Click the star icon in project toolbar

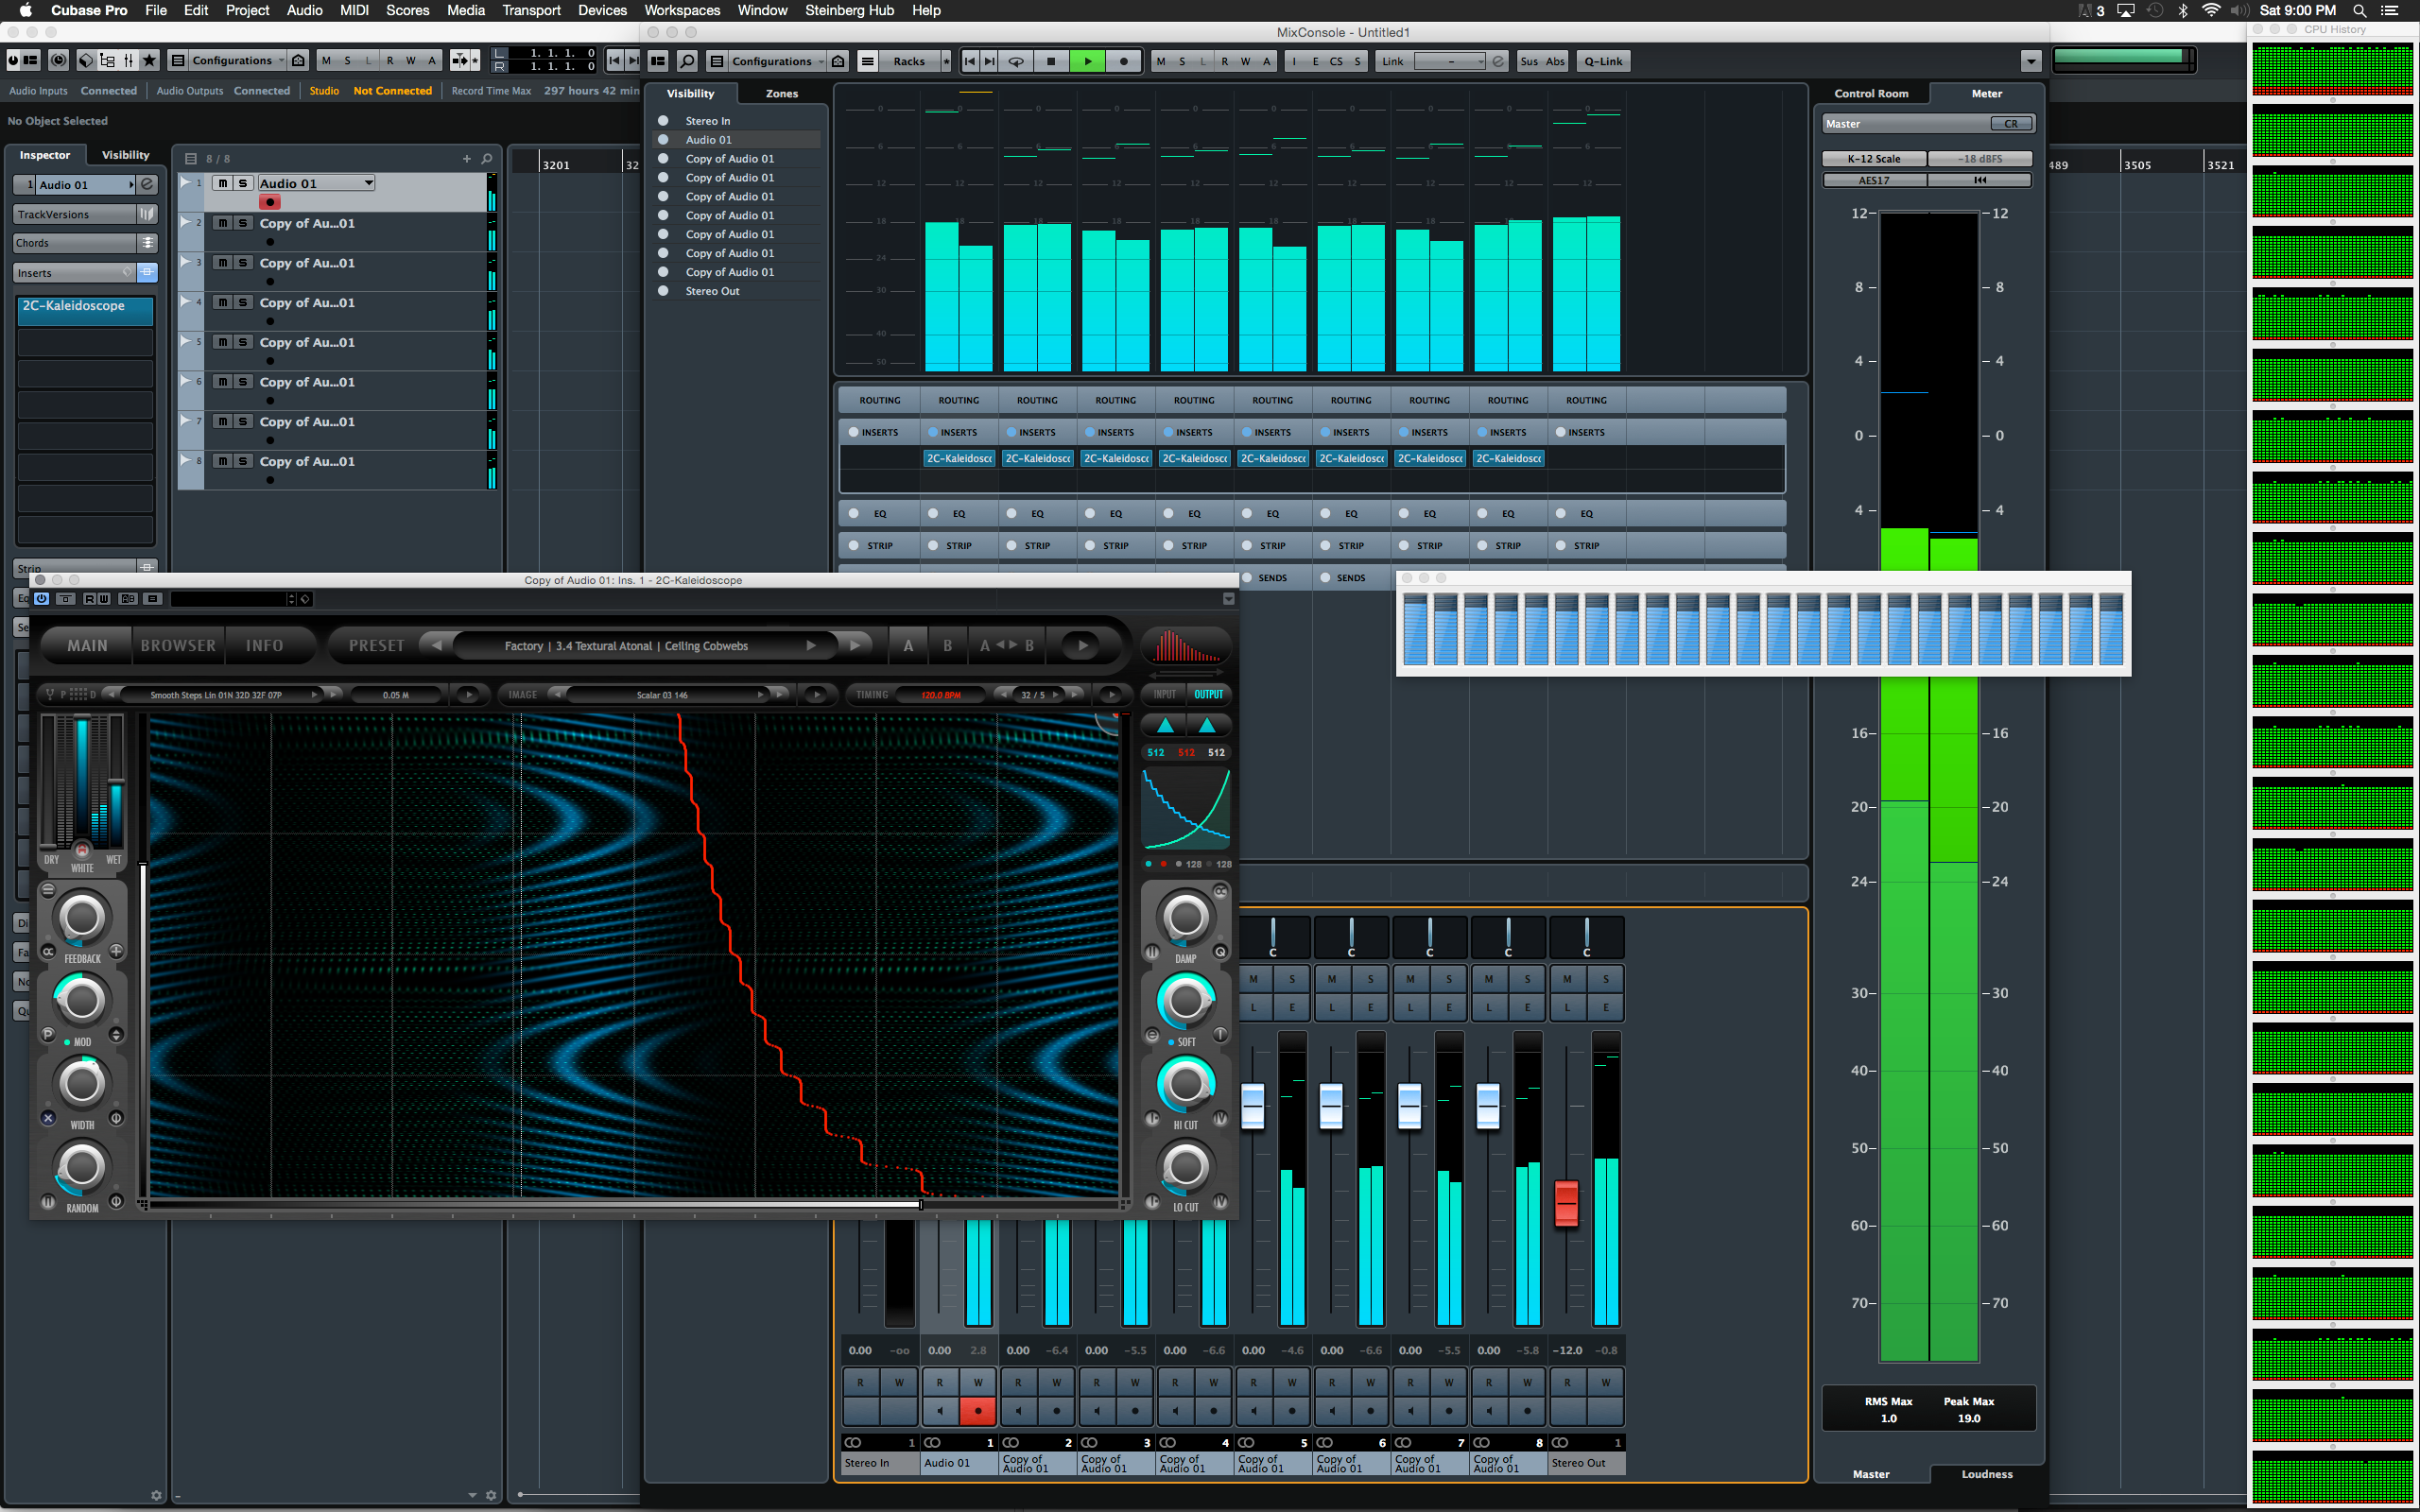pos(149,60)
